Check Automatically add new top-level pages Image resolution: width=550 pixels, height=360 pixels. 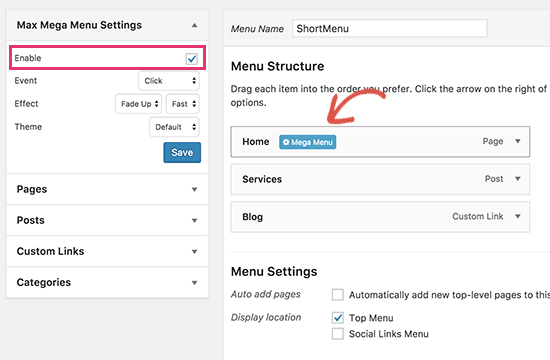point(338,294)
